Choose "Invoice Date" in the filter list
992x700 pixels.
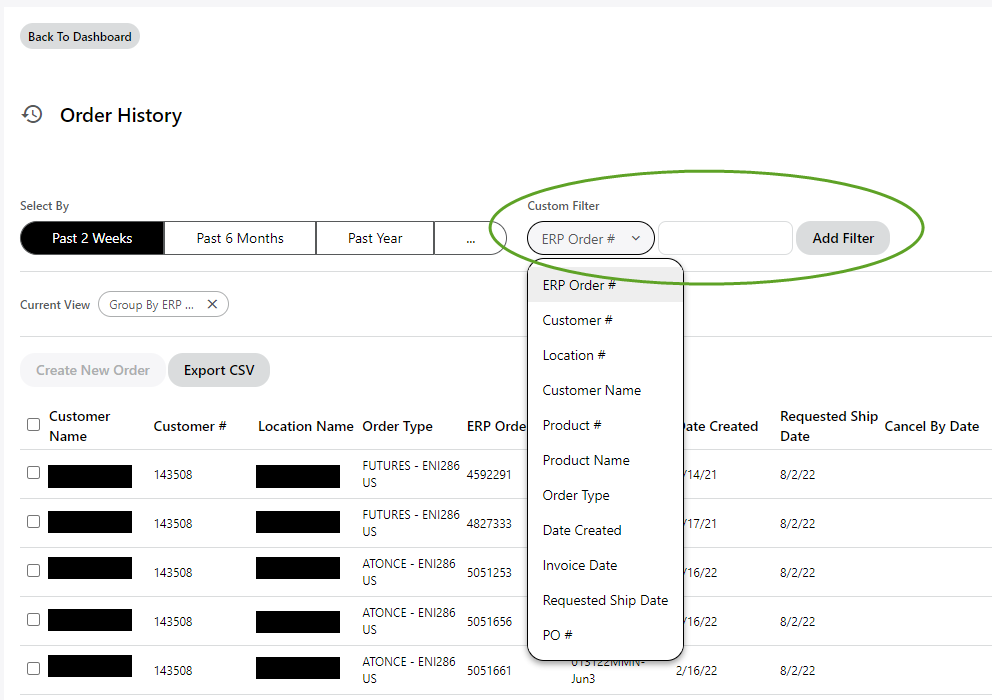(580, 565)
